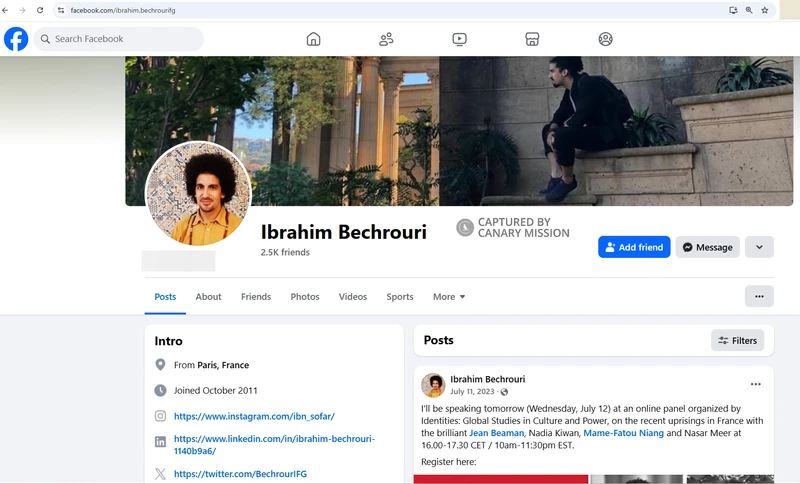Open the Home feed icon
This screenshot has width=800, height=484.
[x=313, y=39]
